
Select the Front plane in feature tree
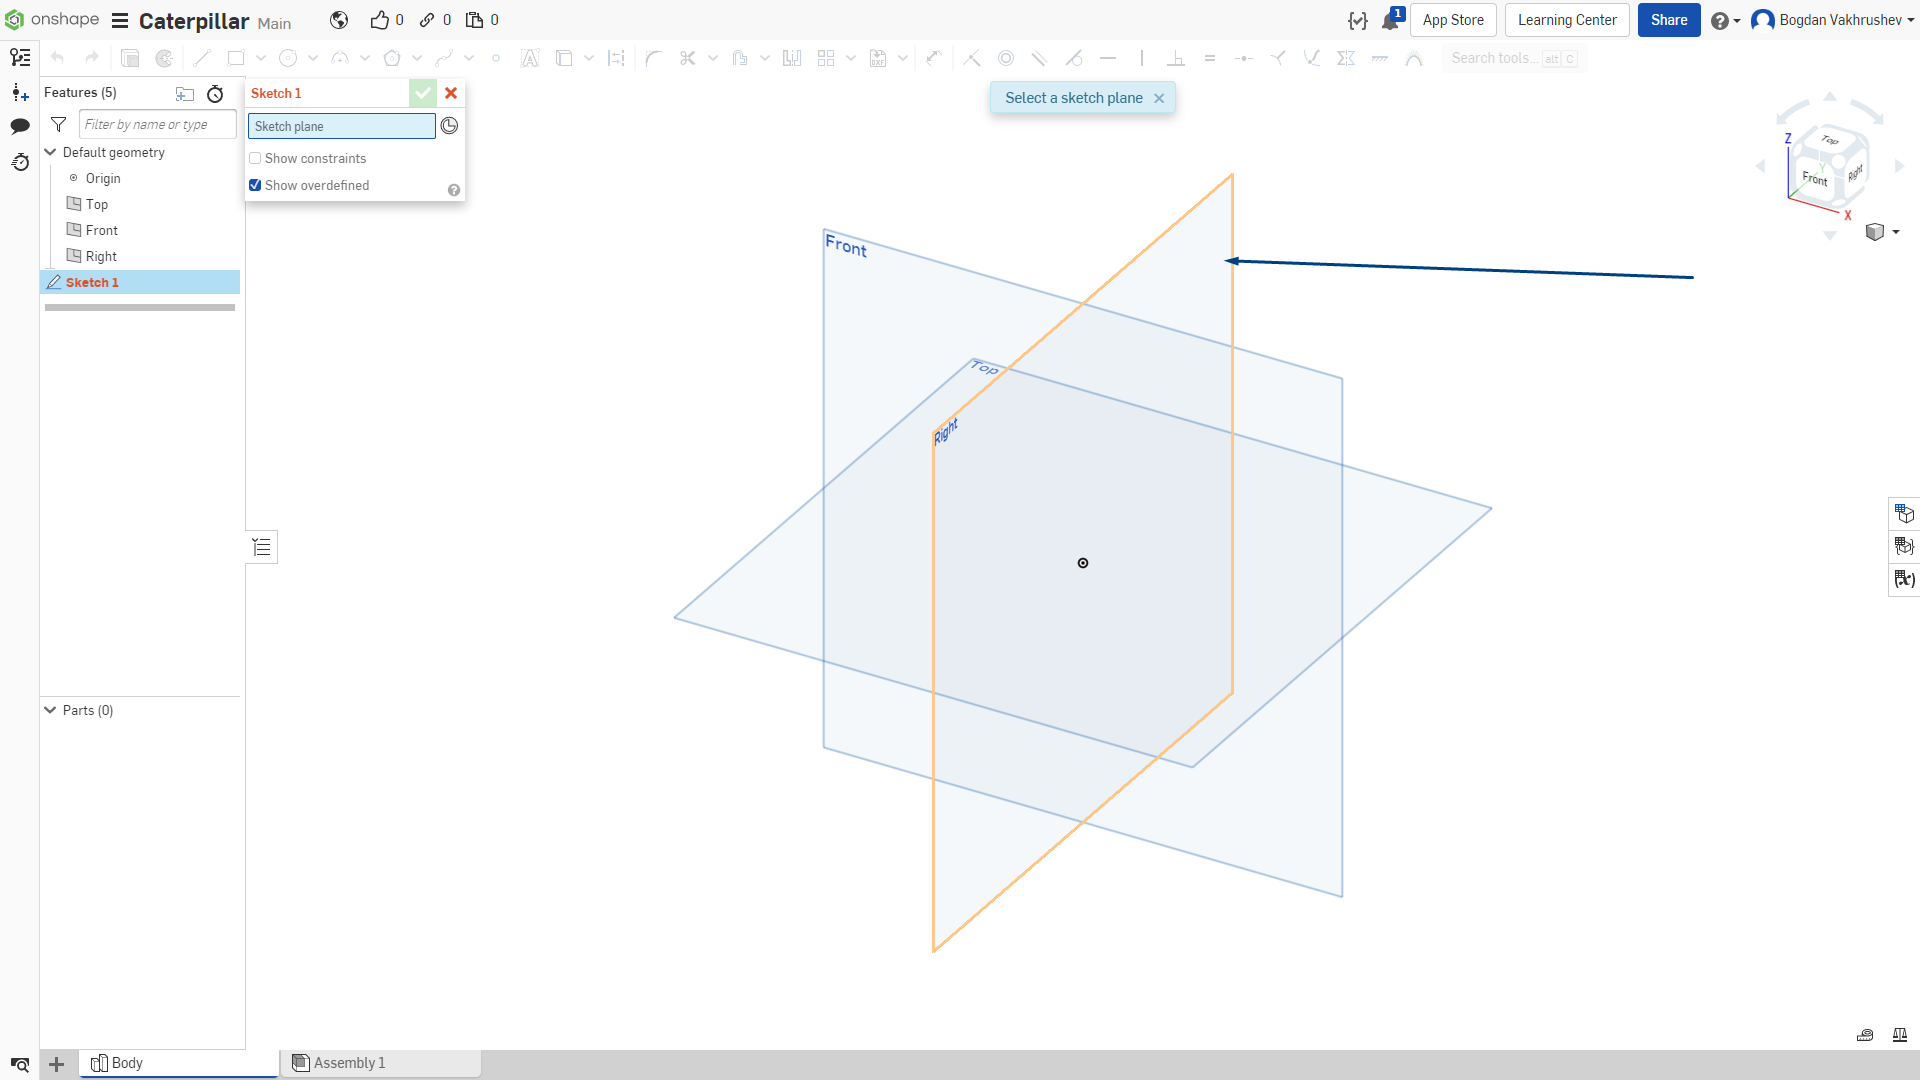(x=102, y=230)
